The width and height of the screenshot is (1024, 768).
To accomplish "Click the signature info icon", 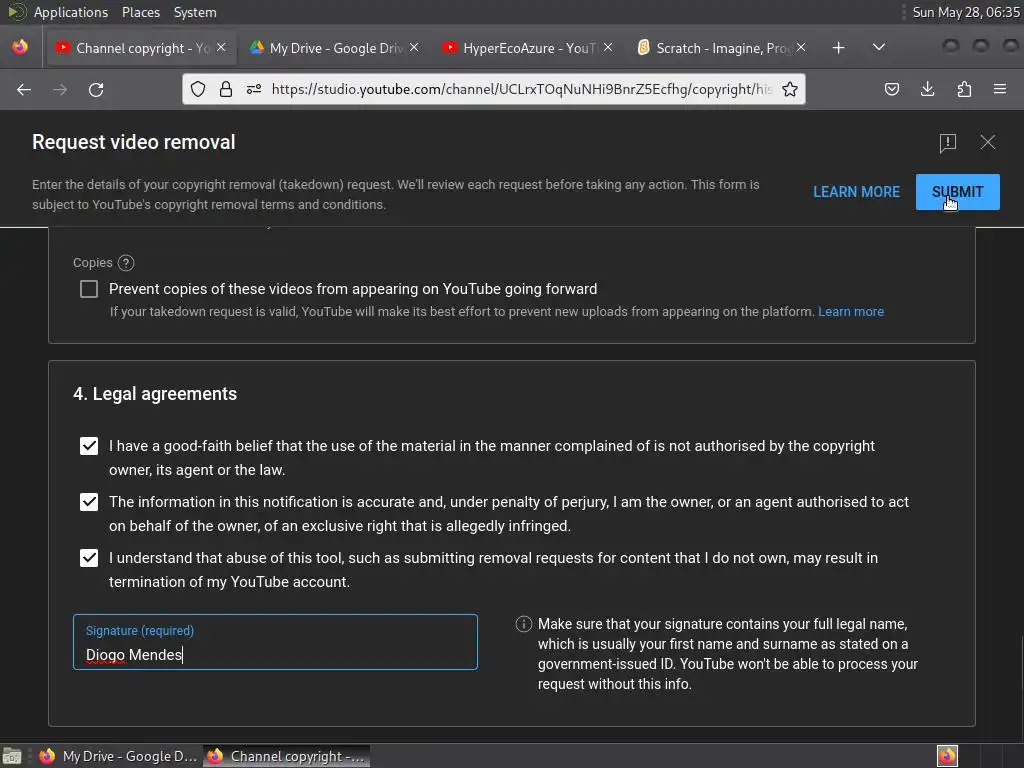I will [x=523, y=624].
